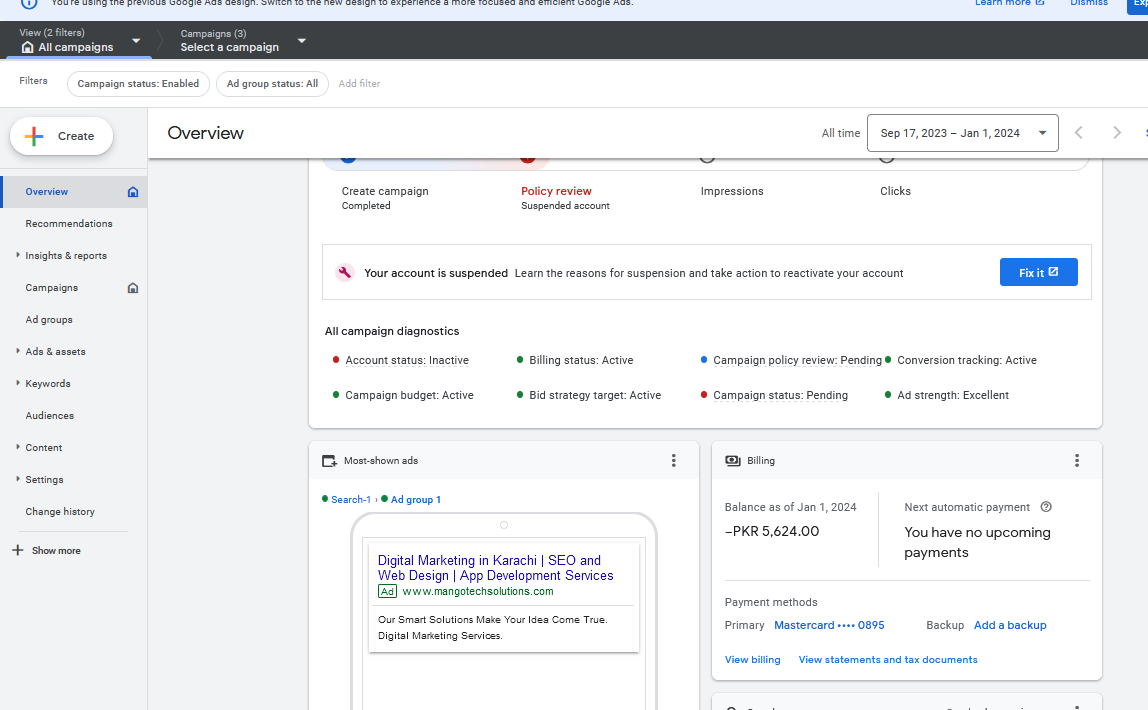
Task: Expand Insights & reports section
Action: click(x=18, y=255)
